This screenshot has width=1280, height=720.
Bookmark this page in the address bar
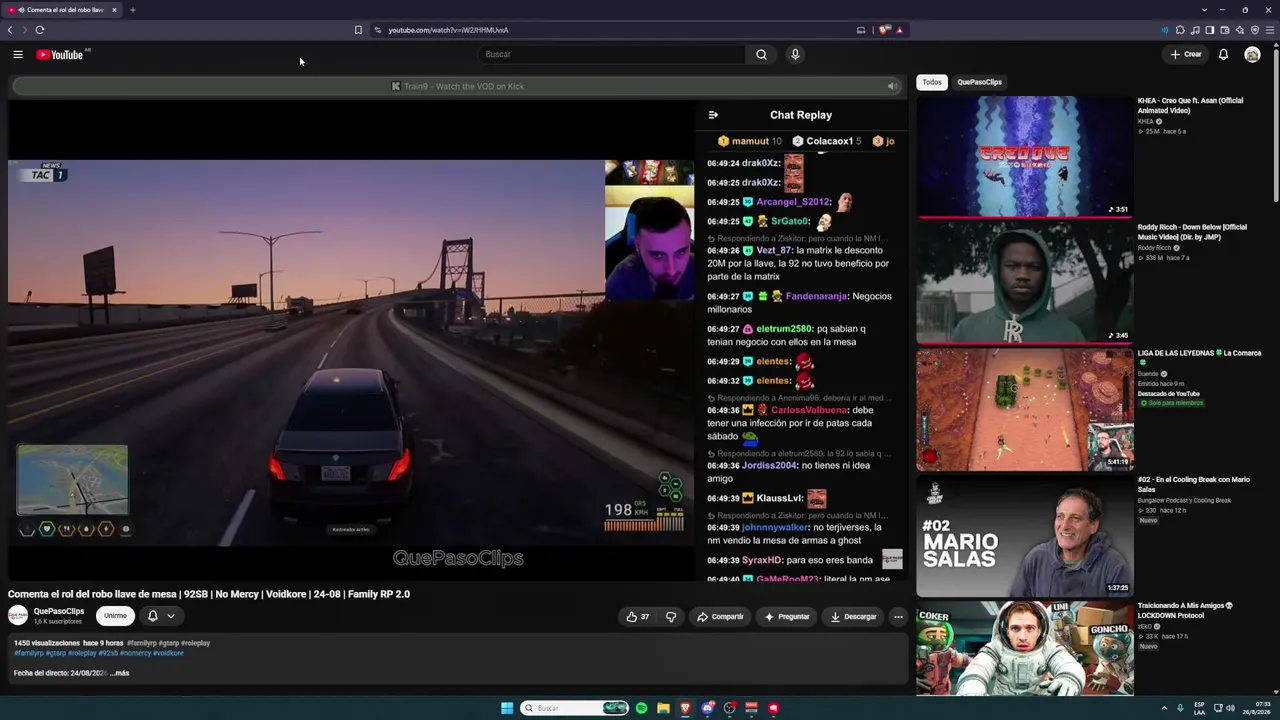pyautogui.click(x=358, y=30)
